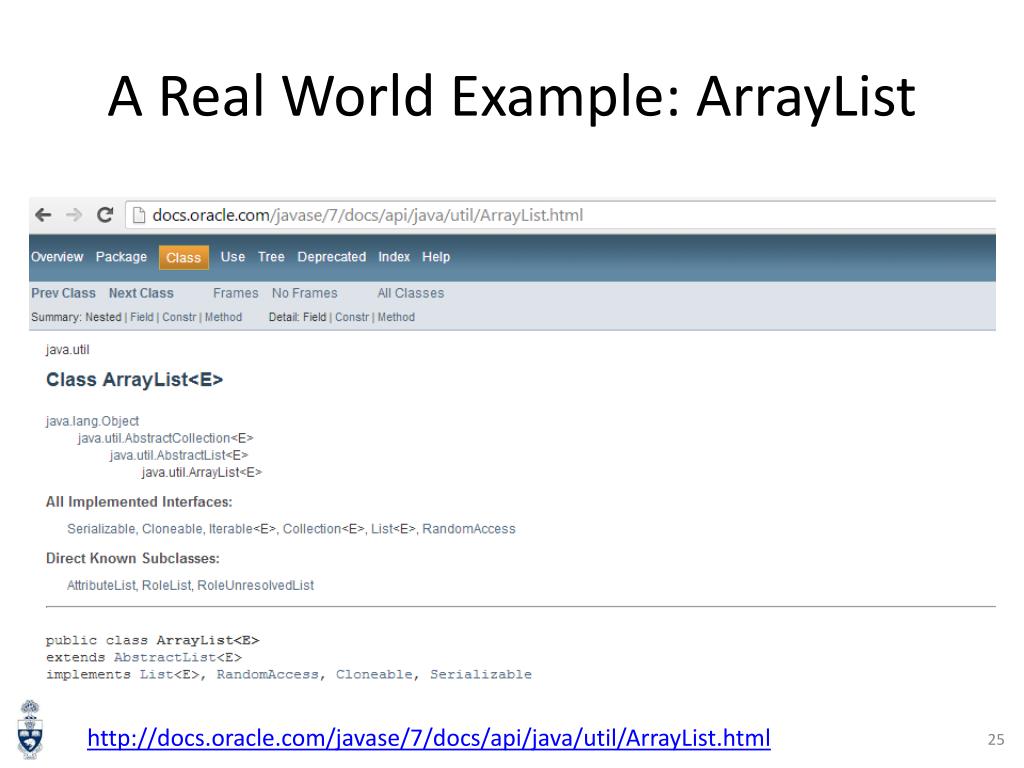Jump to Summary Nested section
The height and width of the screenshot is (768, 1024).
104,317
